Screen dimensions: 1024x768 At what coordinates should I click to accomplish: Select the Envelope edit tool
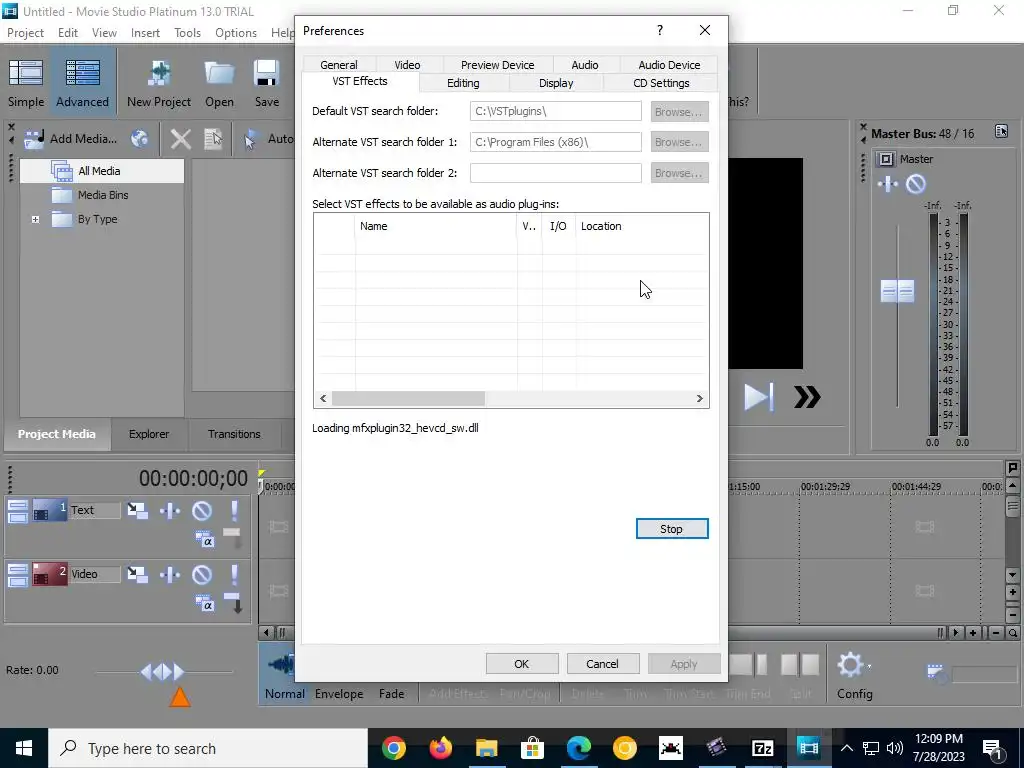point(338,694)
